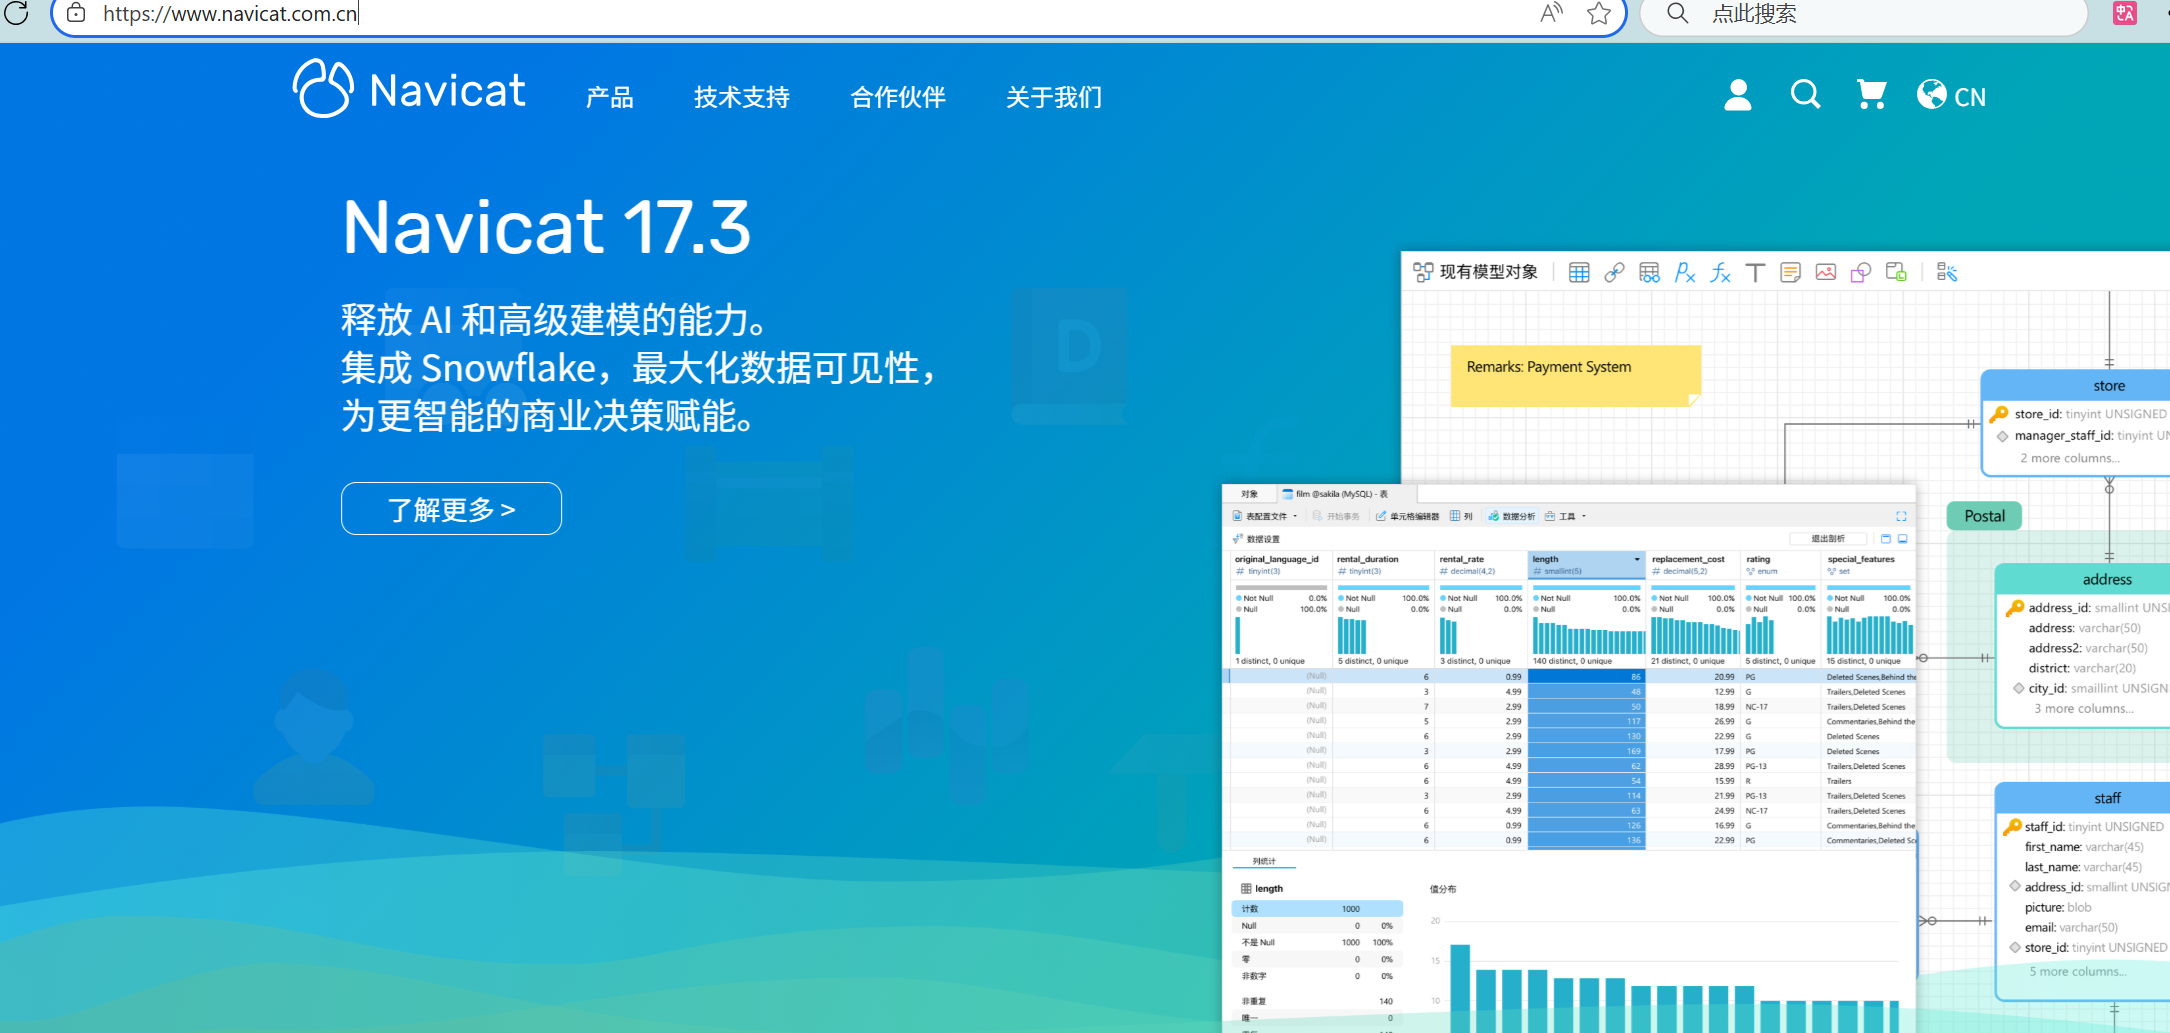The height and width of the screenshot is (1033, 2170).
Task: Click '3 more columns...' in address table
Action: 2084,708
